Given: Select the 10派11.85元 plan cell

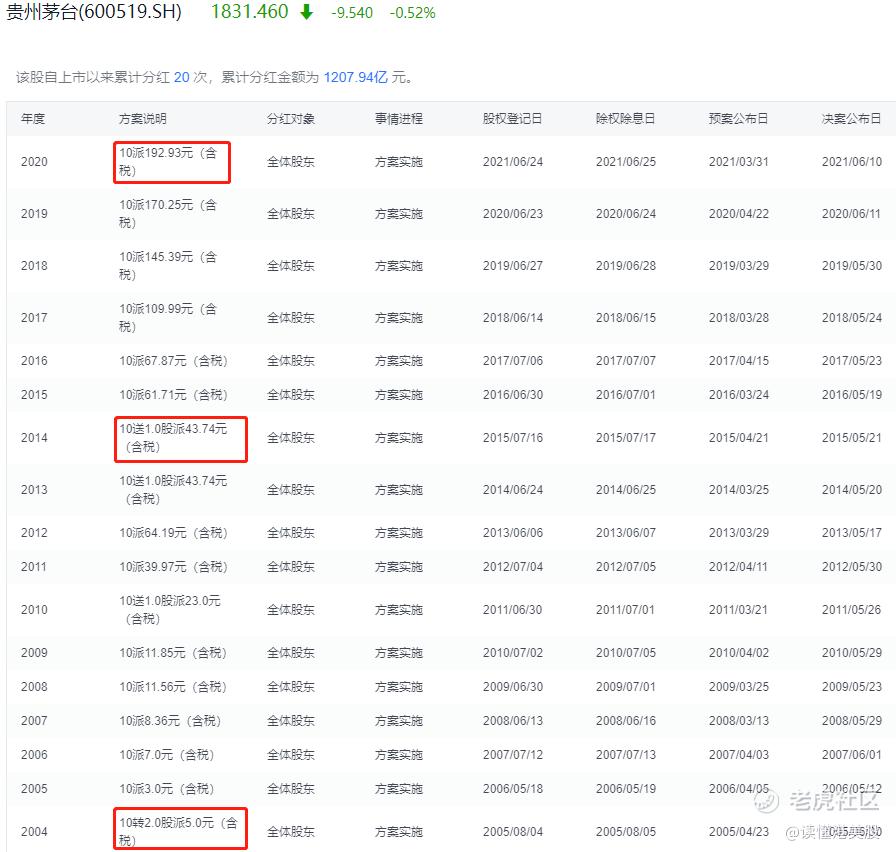Looking at the screenshot, I should pos(173,653).
